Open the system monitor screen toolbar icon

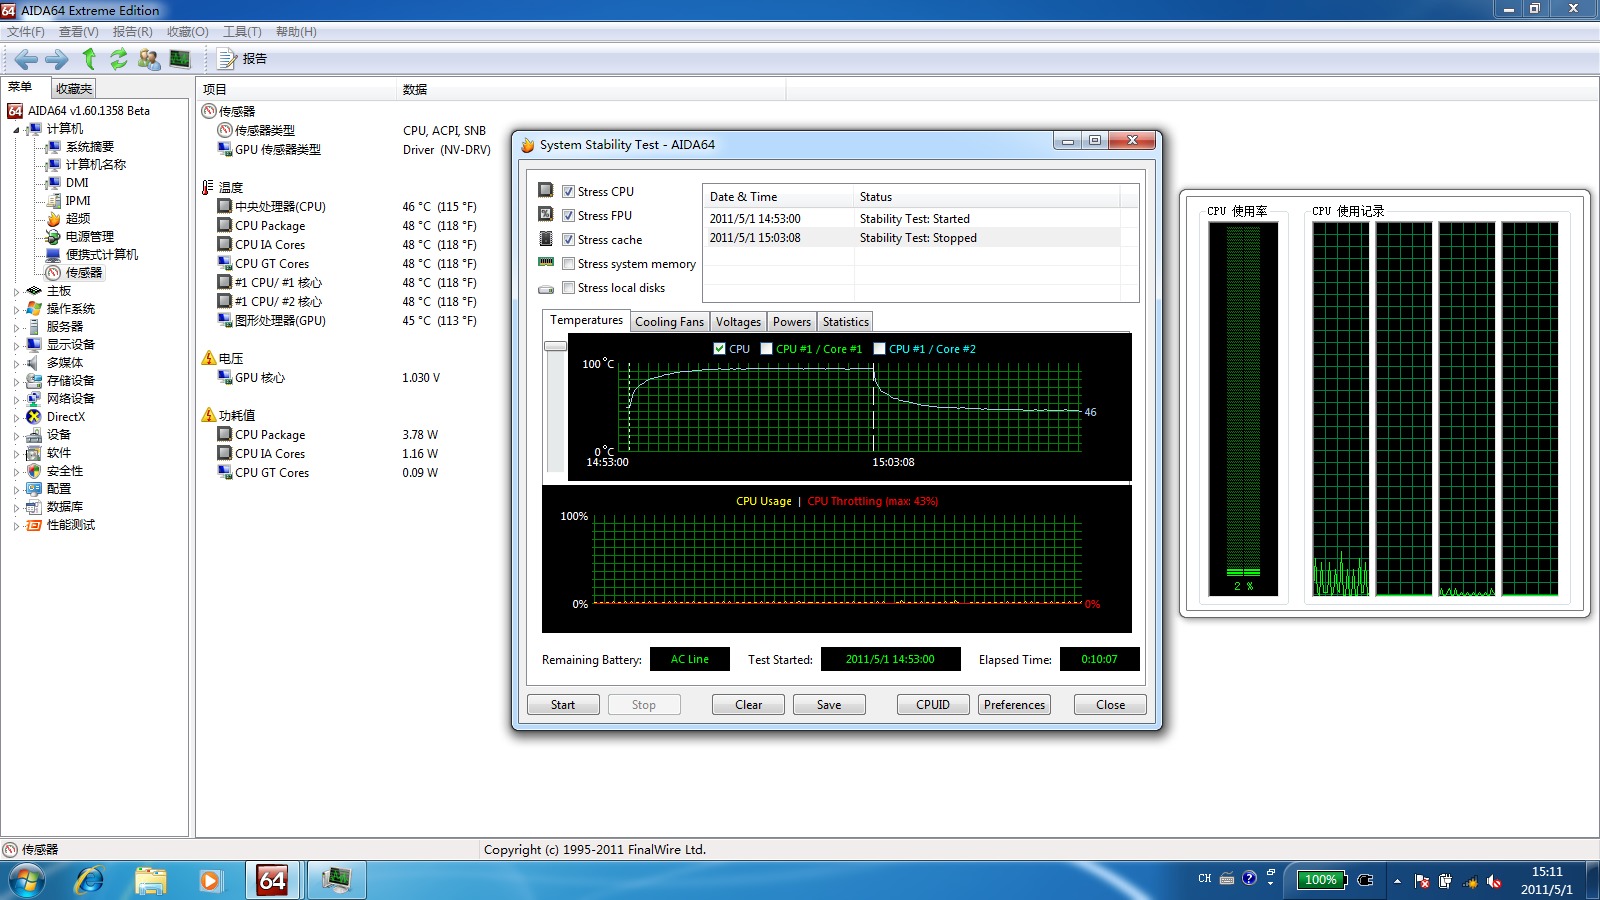(180, 59)
